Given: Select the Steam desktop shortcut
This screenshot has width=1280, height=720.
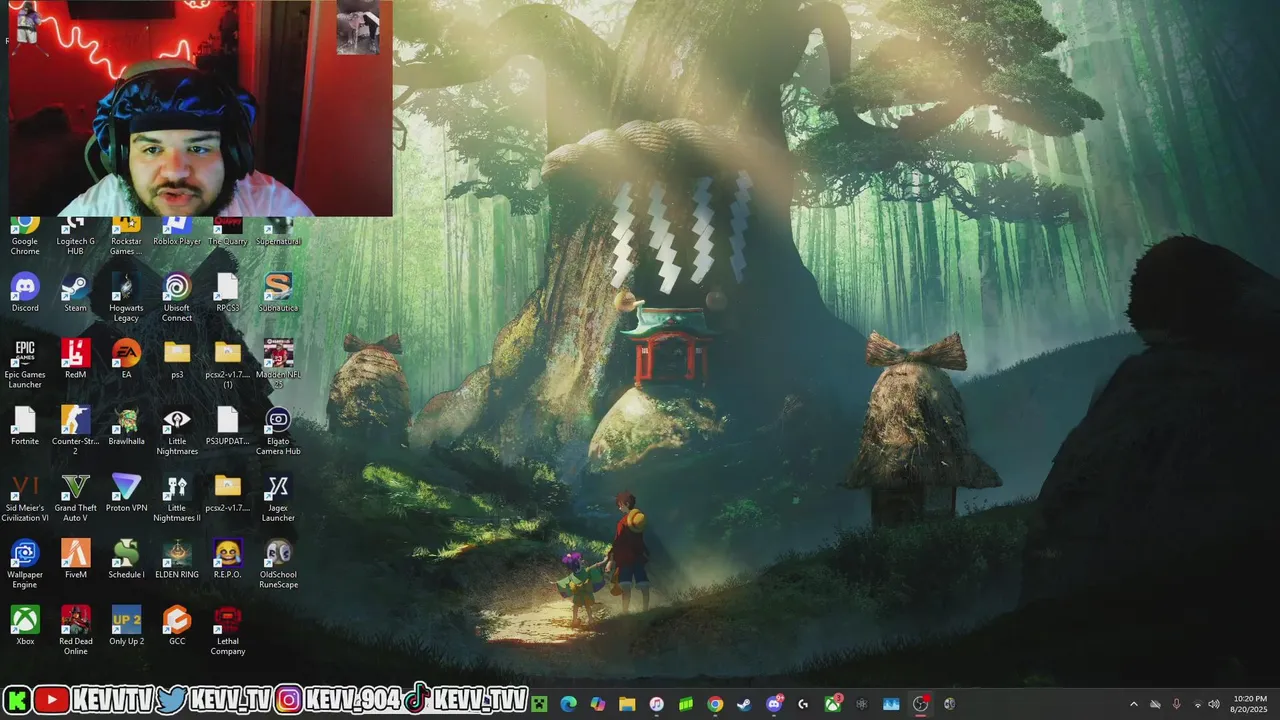Looking at the screenshot, I should (x=76, y=293).
